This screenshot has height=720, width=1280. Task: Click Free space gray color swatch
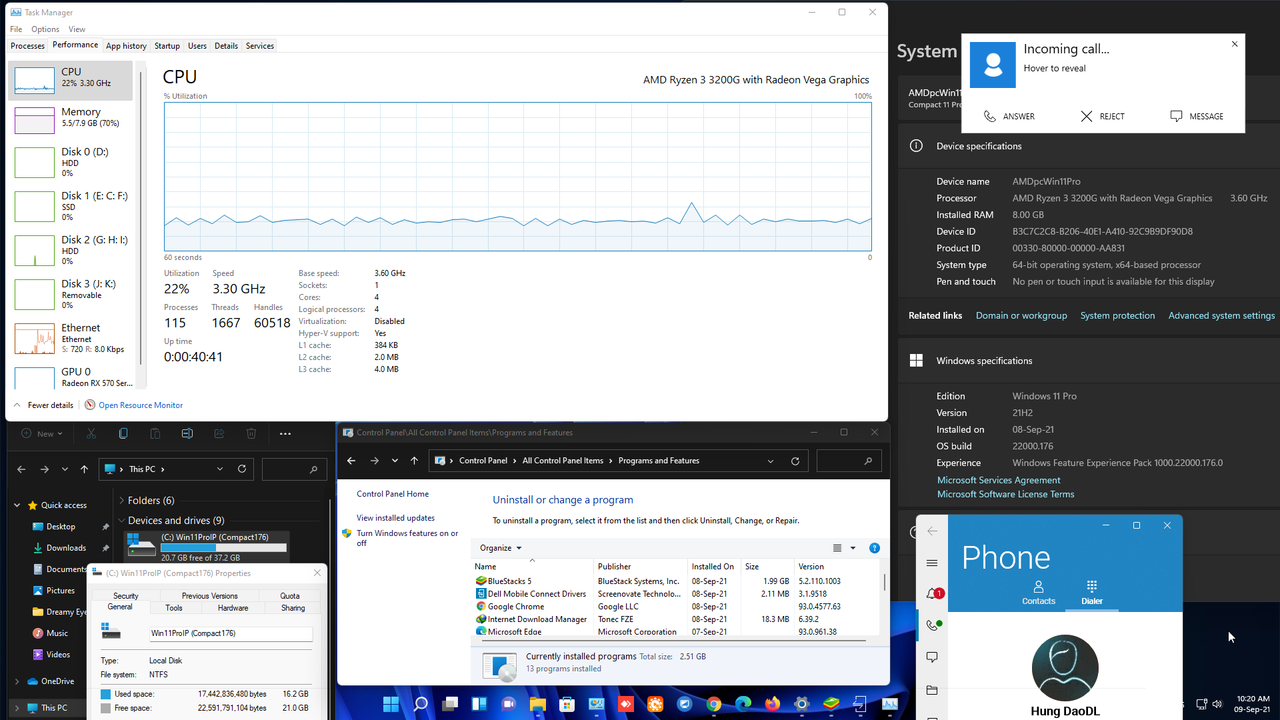pyautogui.click(x=106, y=708)
